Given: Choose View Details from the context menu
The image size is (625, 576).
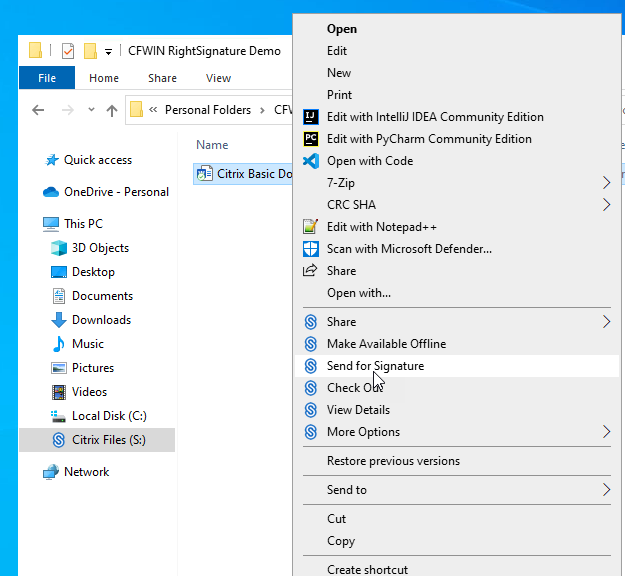Looking at the screenshot, I should [x=358, y=410].
